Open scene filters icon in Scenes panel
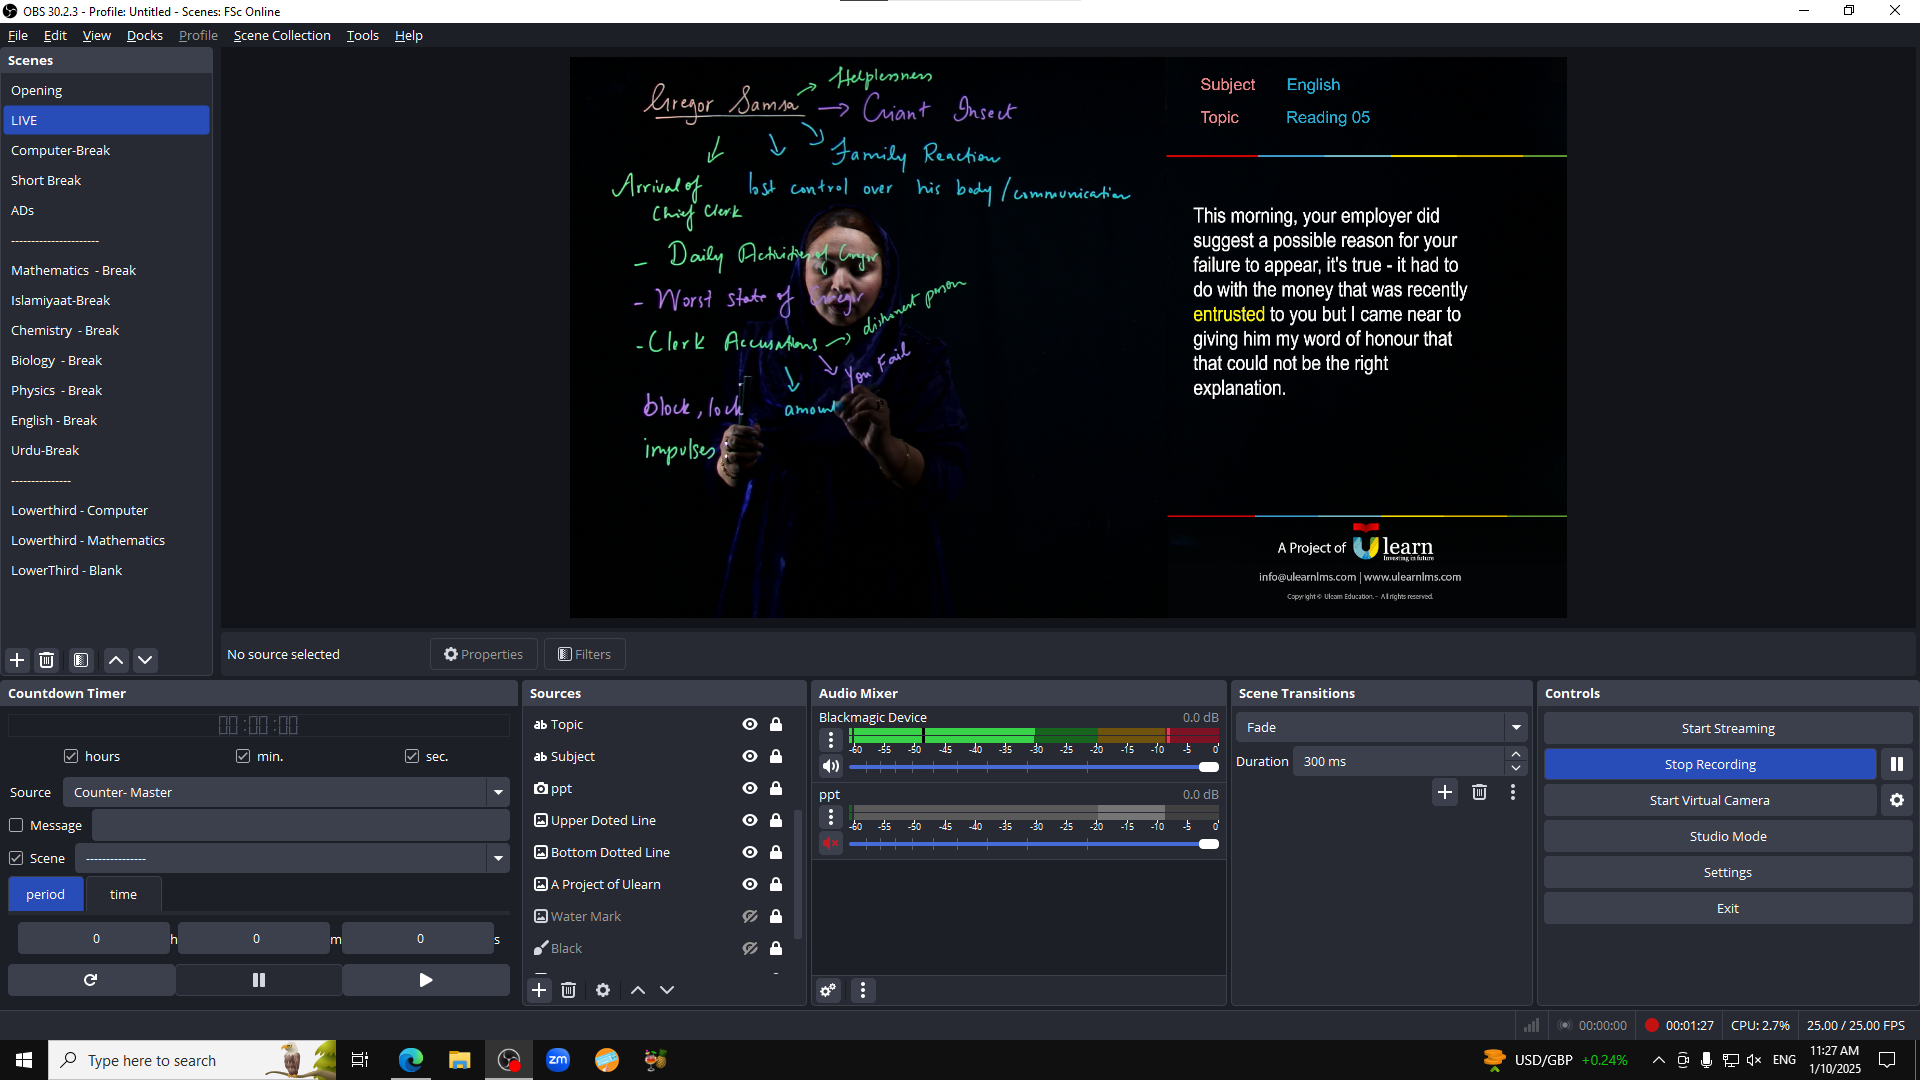The height and width of the screenshot is (1080, 1920). coord(81,660)
